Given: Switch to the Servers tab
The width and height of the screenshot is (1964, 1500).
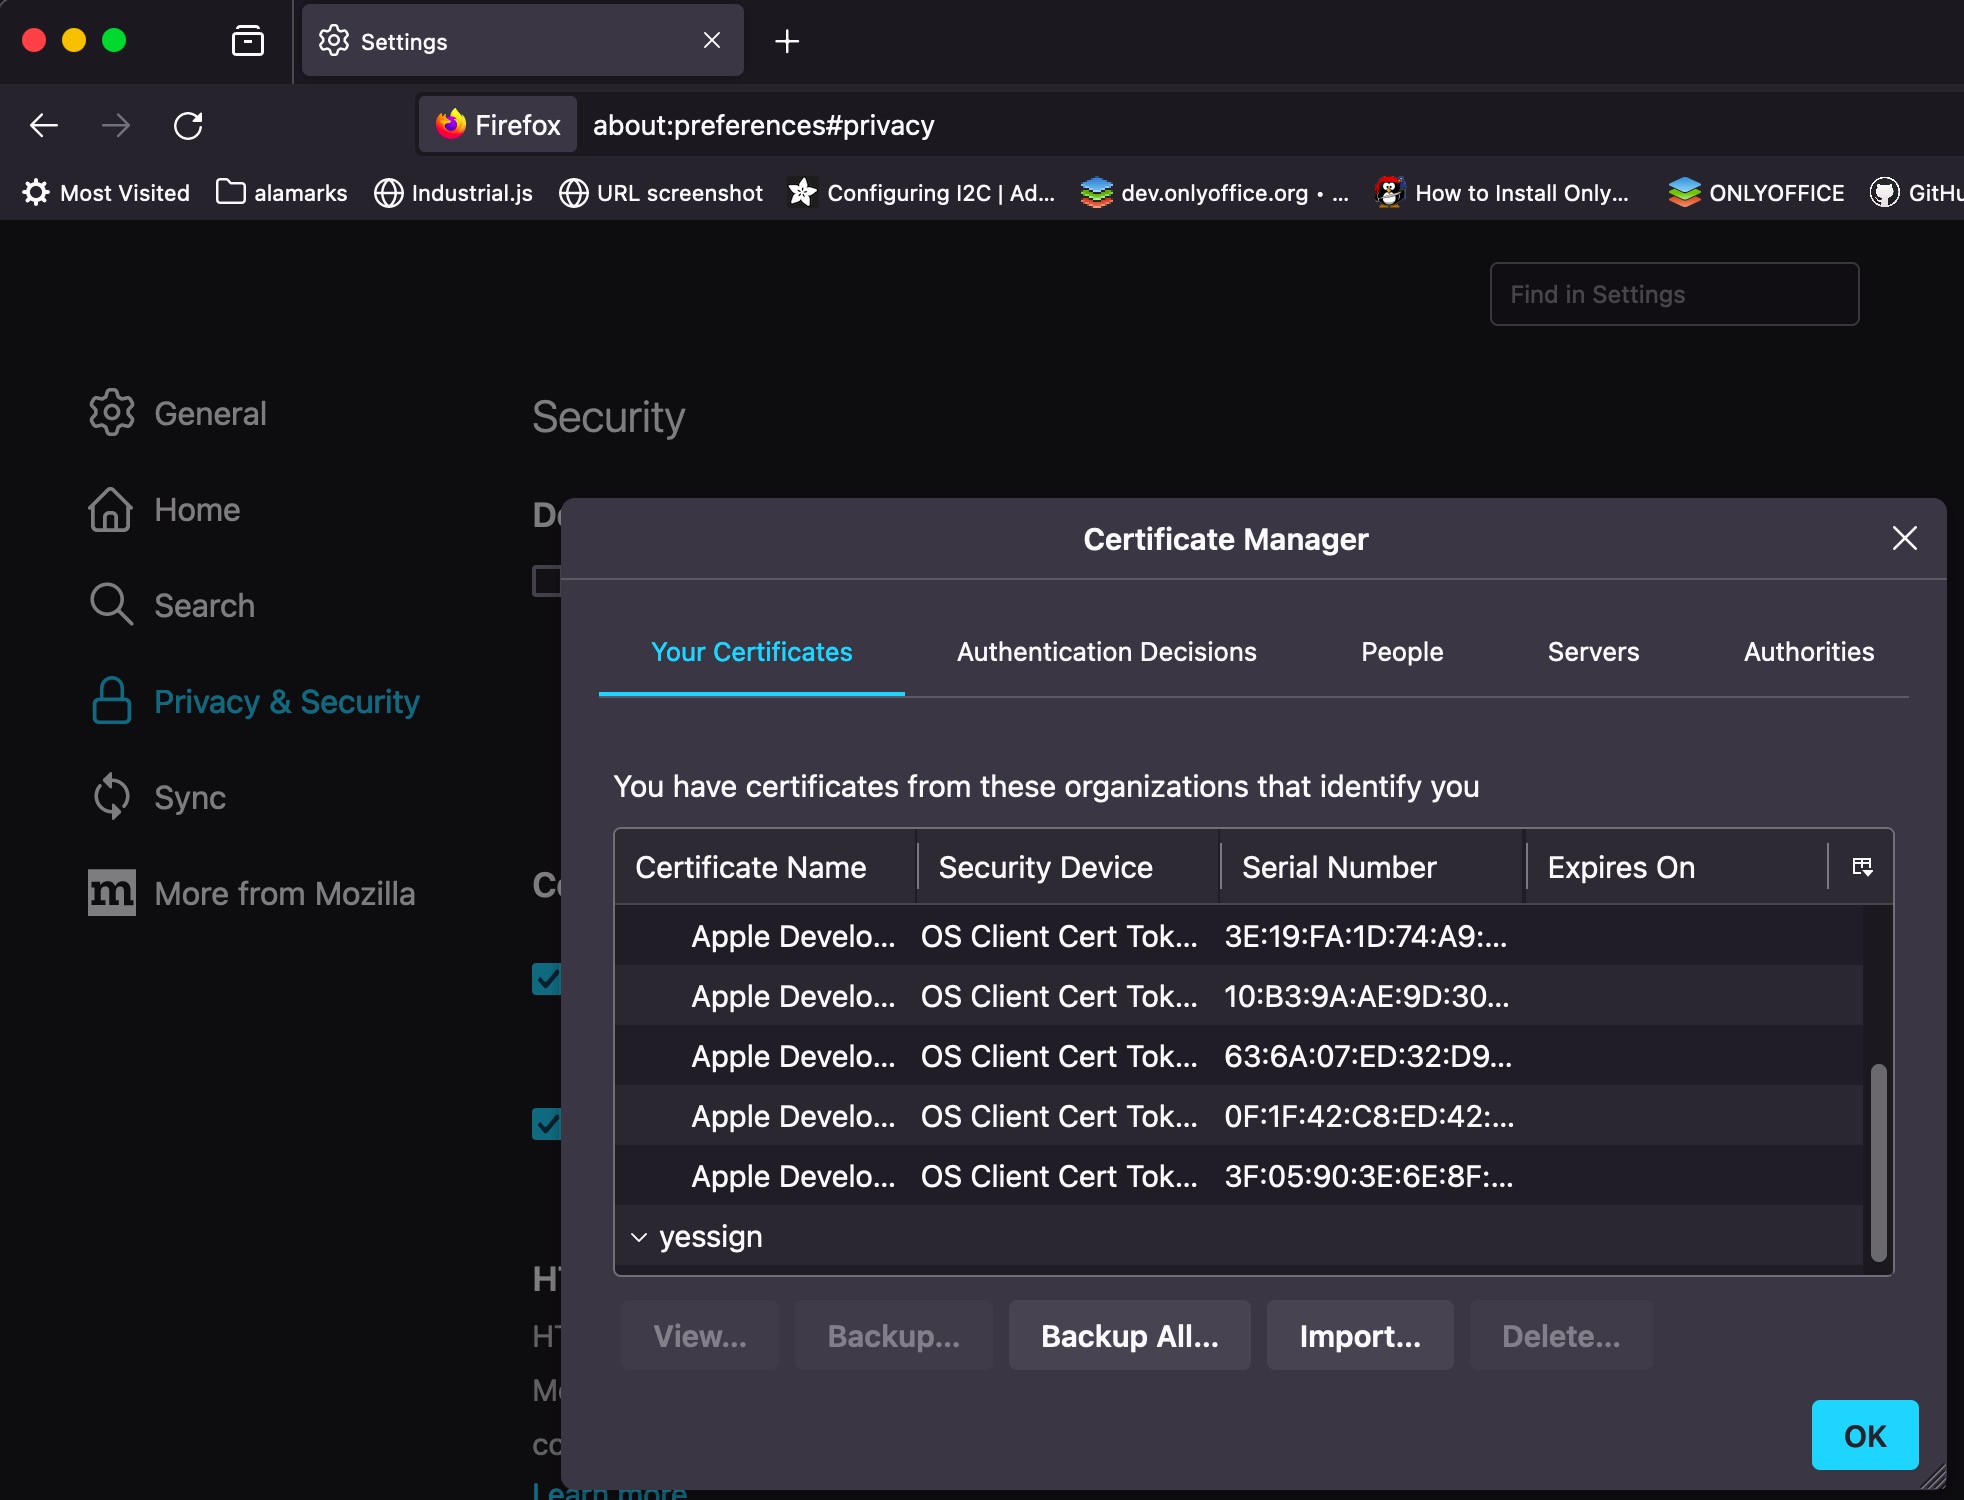Looking at the screenshot, I should [x=1593, y=652].
